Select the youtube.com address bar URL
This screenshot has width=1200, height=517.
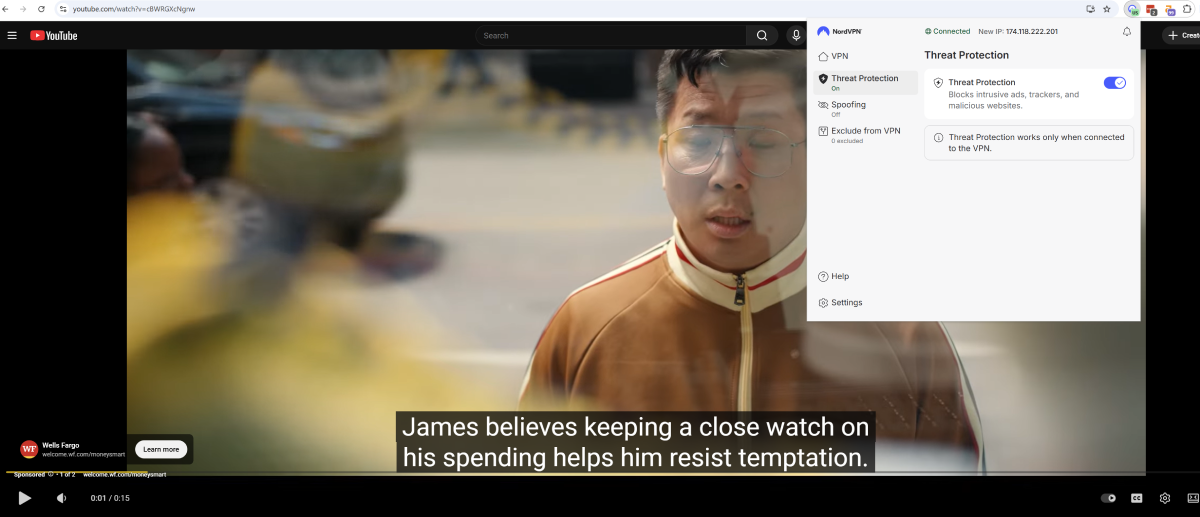(133, 8)
